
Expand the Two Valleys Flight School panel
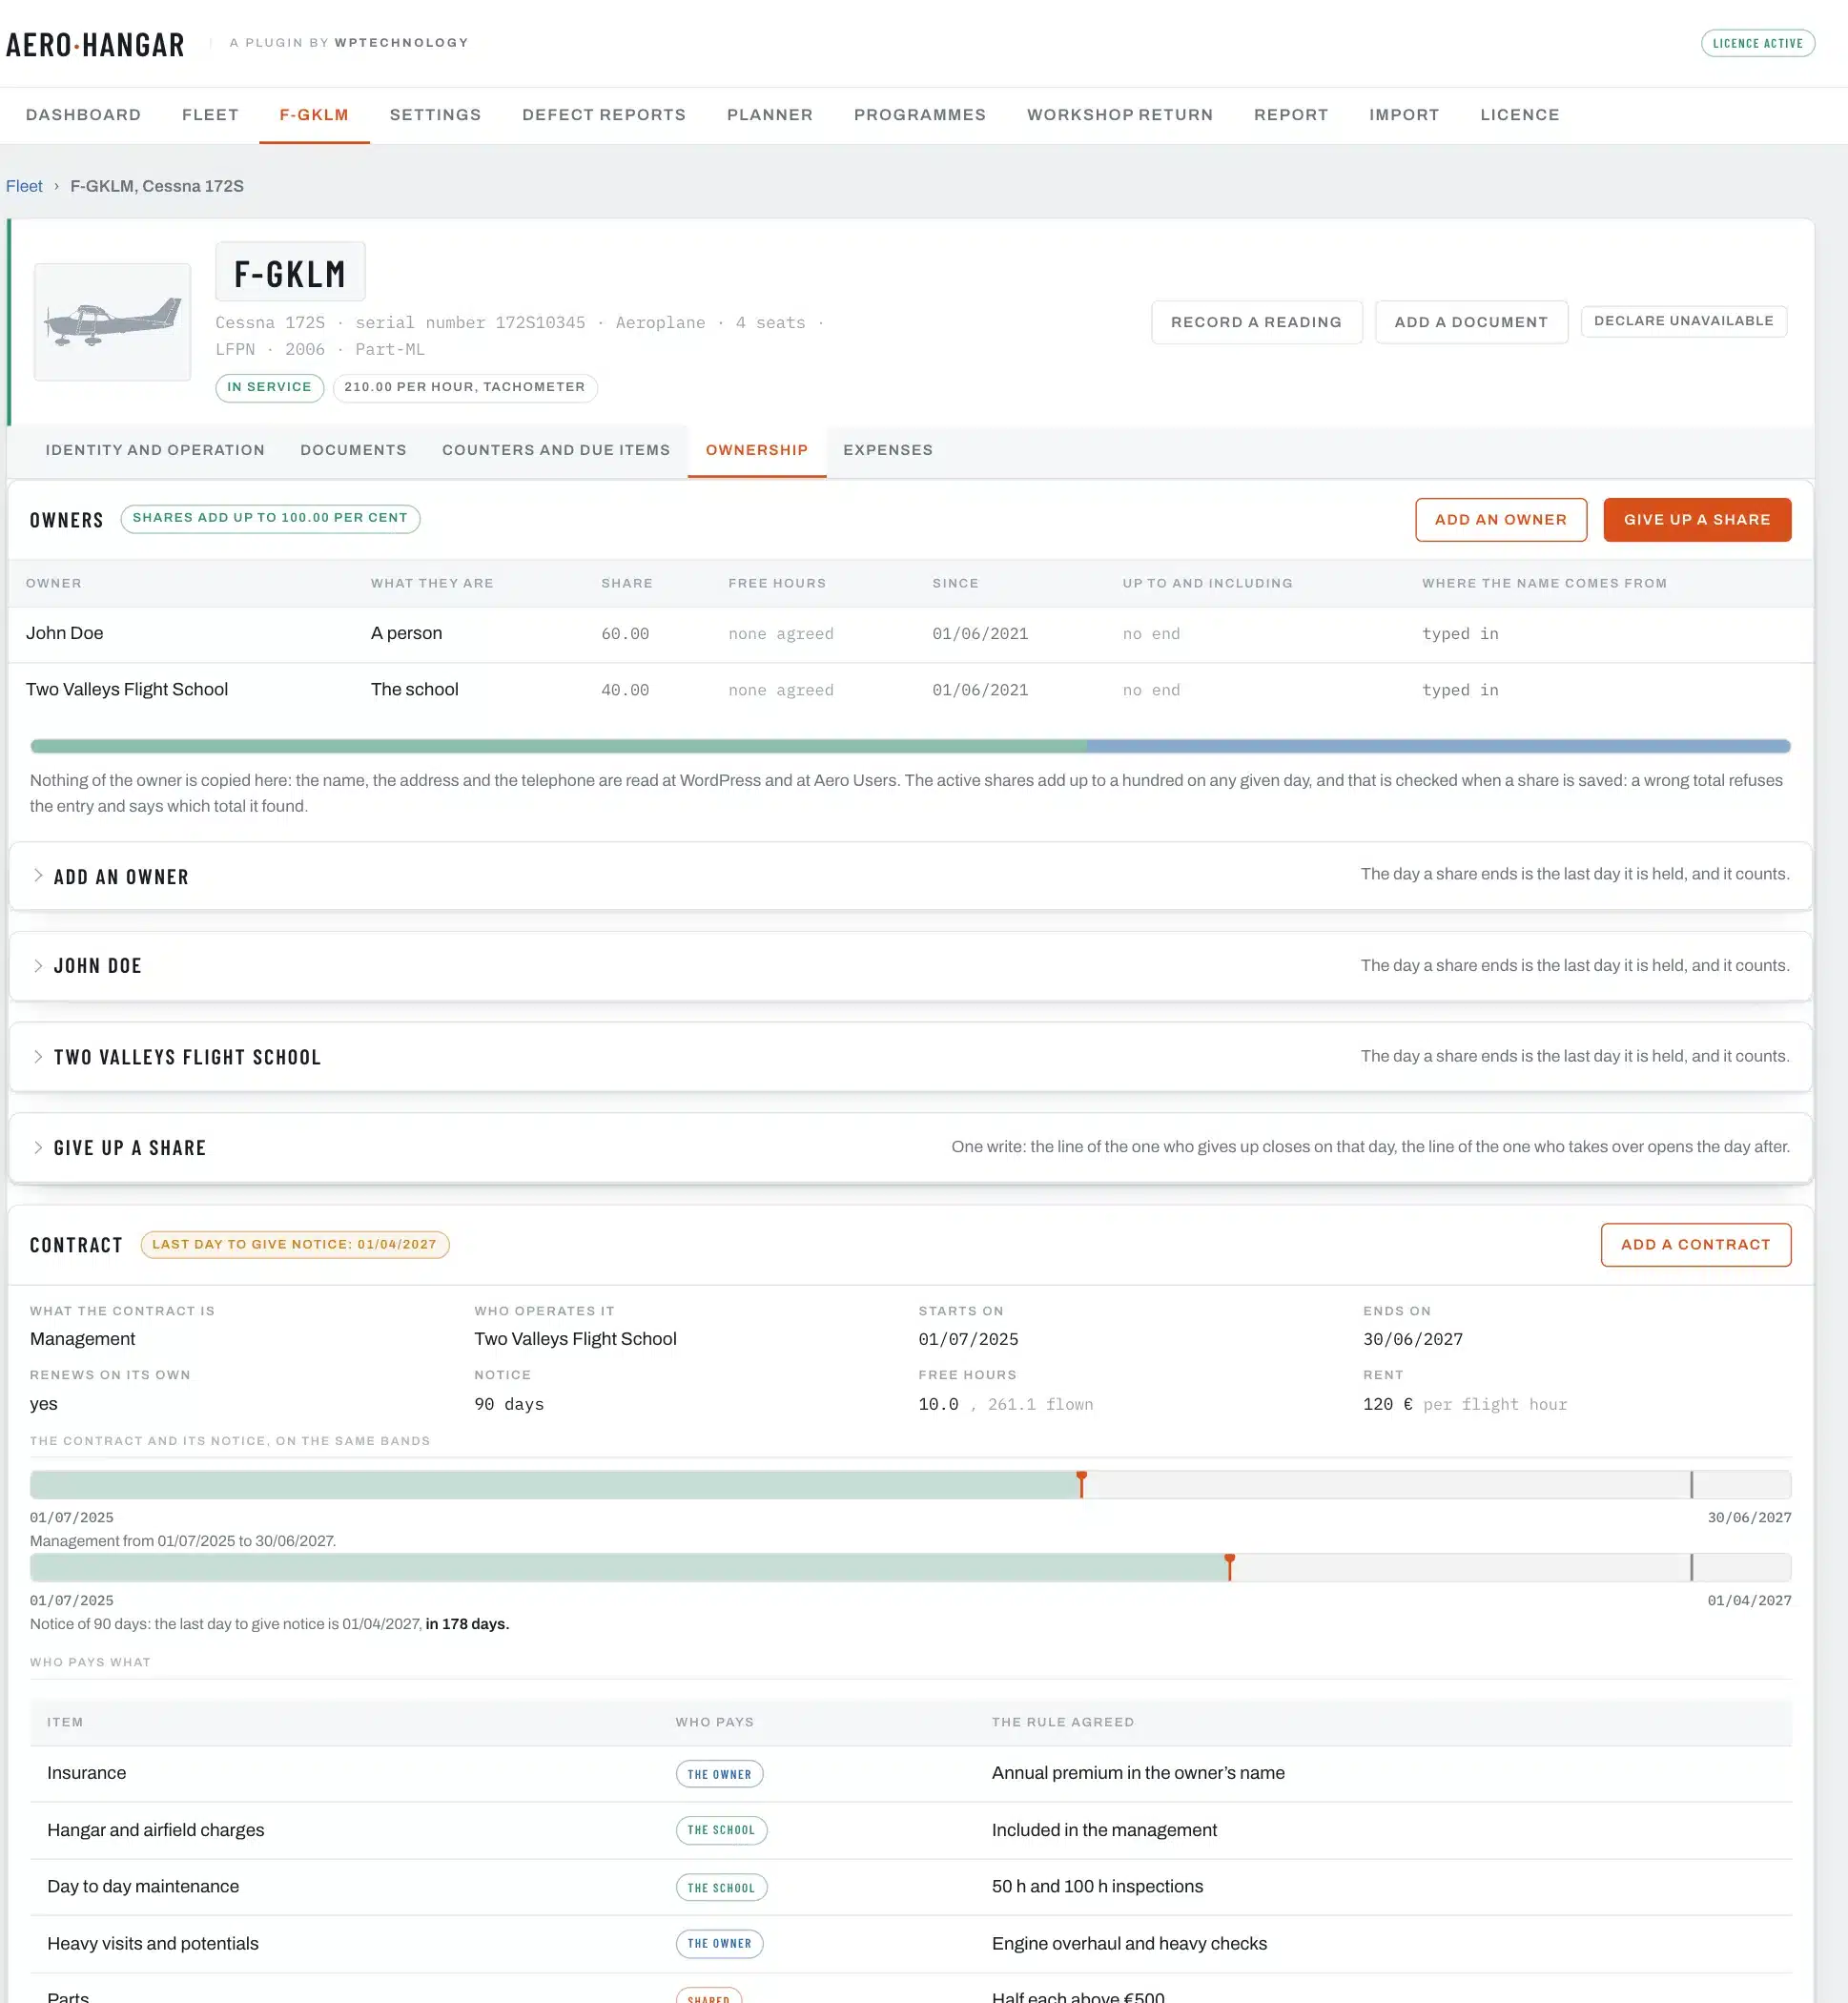tap(910, 1057)
